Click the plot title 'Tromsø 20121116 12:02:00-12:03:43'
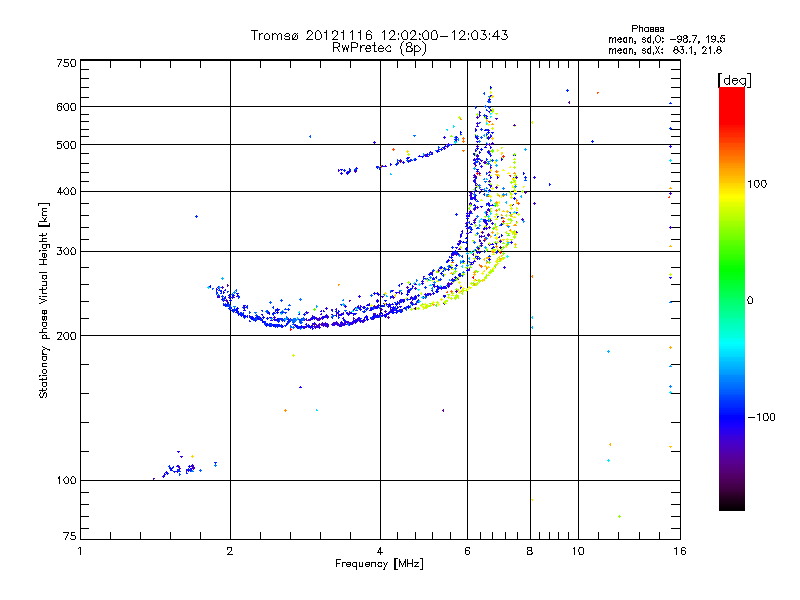 379,35
